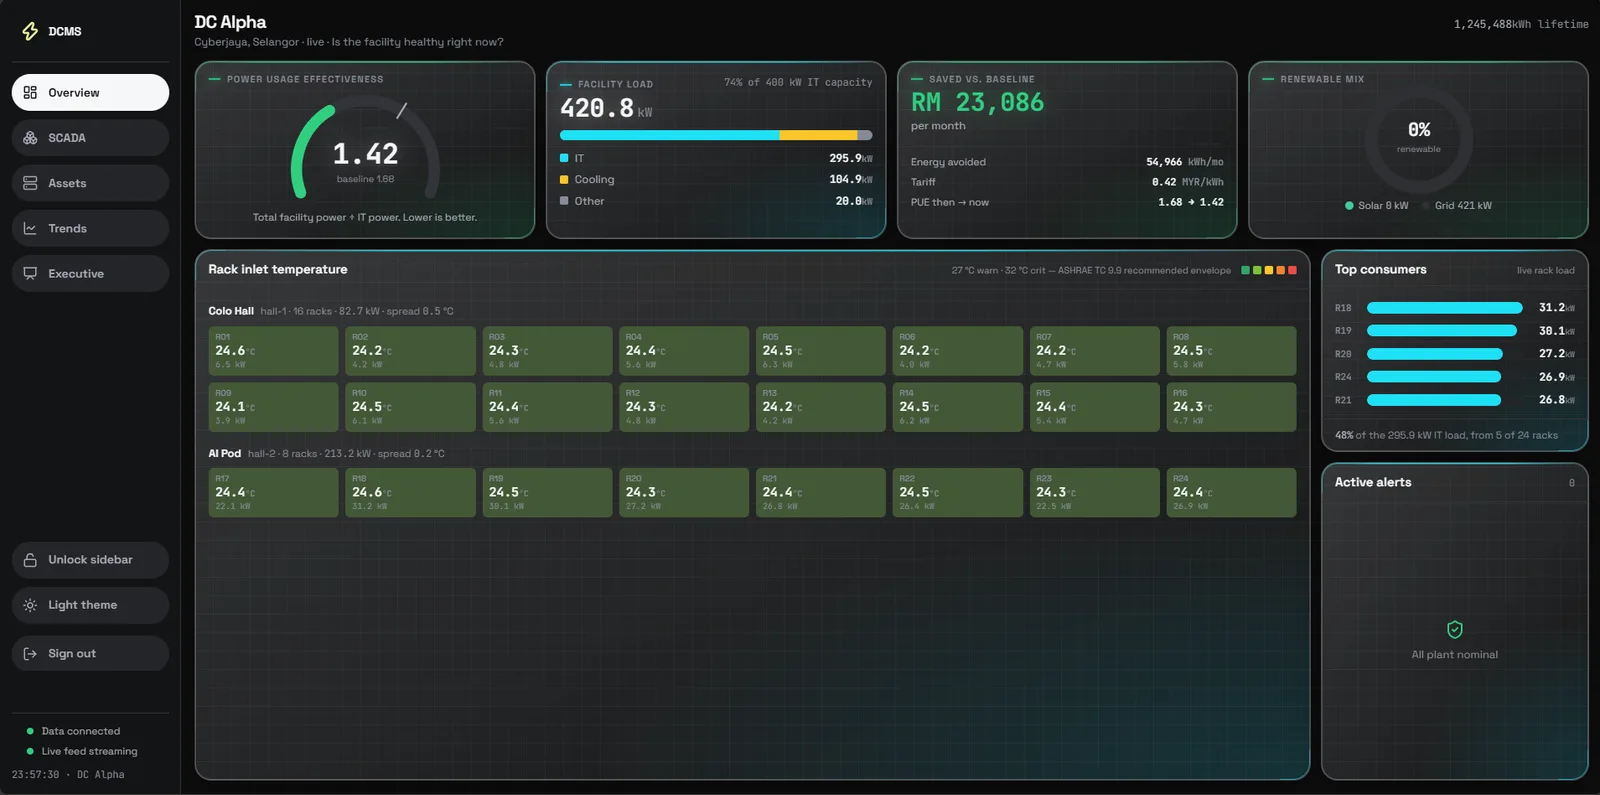Click the R18 top consumer load bar
The height and width of the screenshot is (795, 1600).
point(1445,308)
